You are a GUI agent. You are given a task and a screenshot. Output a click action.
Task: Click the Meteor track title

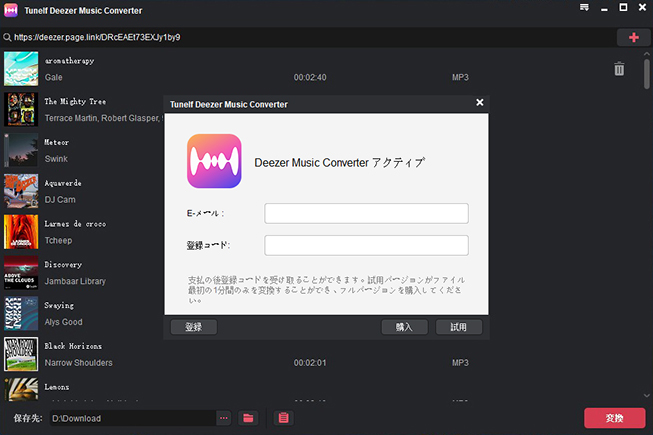(57, 142)
